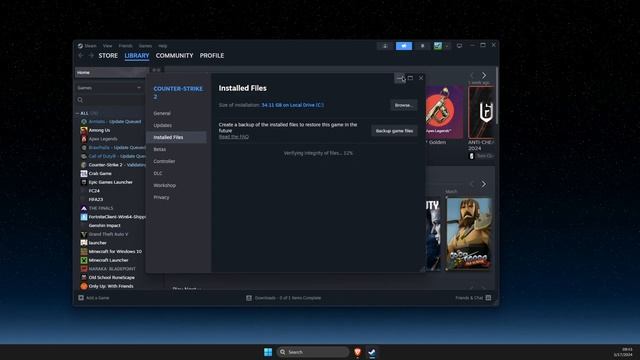Select DLC in properties sidebar
The image size is (640, 360).
(x=176, y=173)
